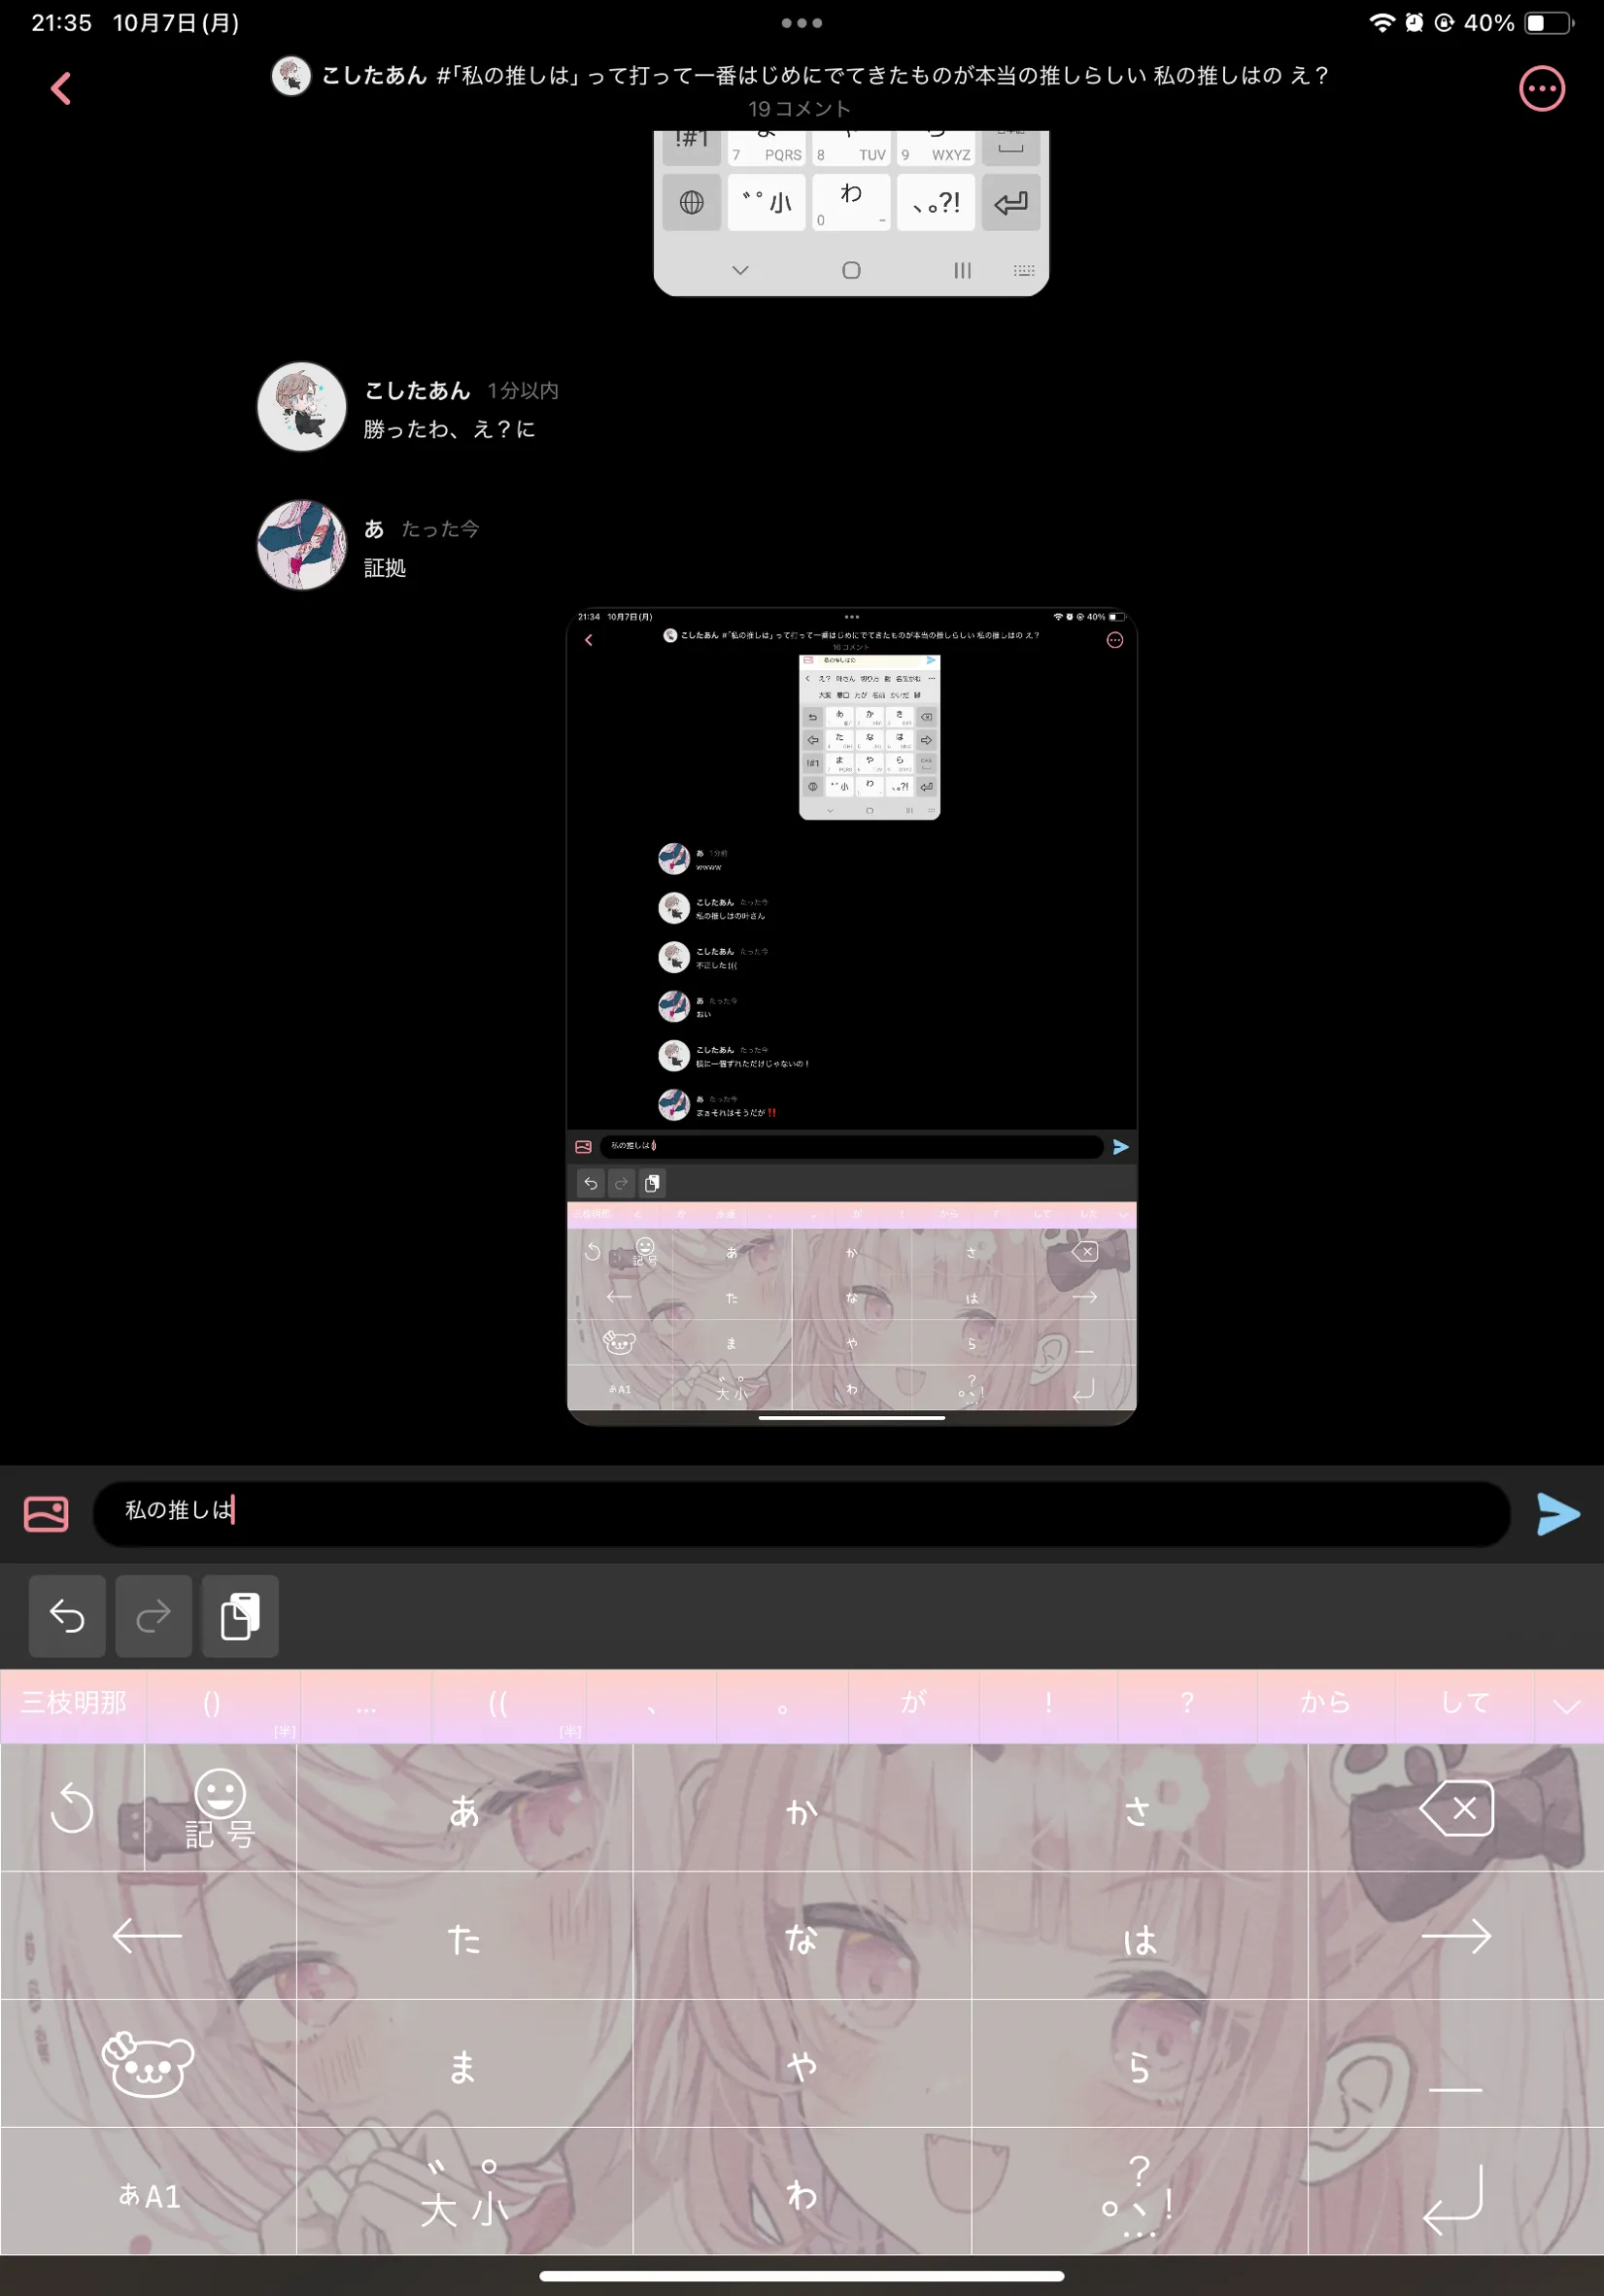Open the emoji 記号 symbols key
The width and height of the screenshot is (1604, 2296).
pyautogui.click(x=220, y=1808)
